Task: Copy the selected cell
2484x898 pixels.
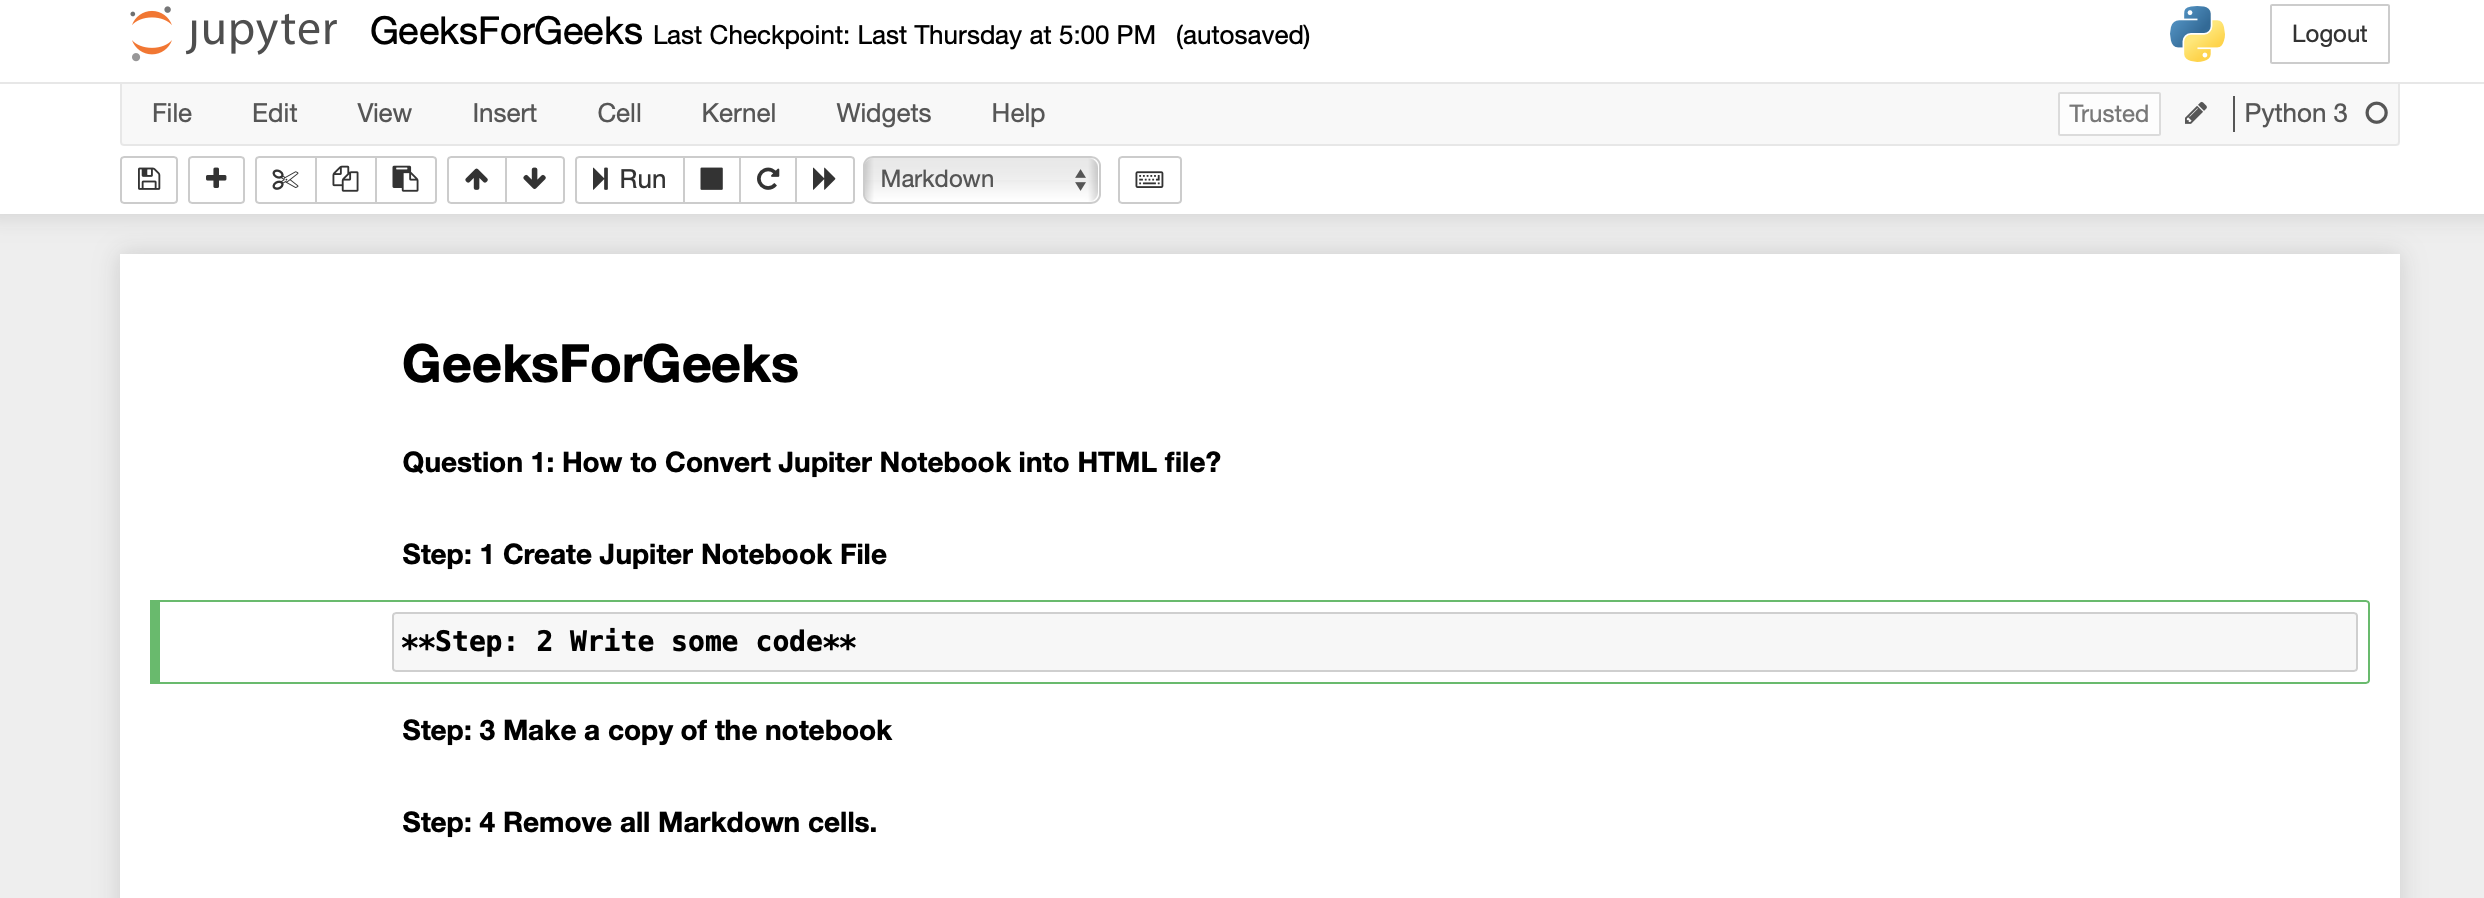Action: [x=345, y=180]
